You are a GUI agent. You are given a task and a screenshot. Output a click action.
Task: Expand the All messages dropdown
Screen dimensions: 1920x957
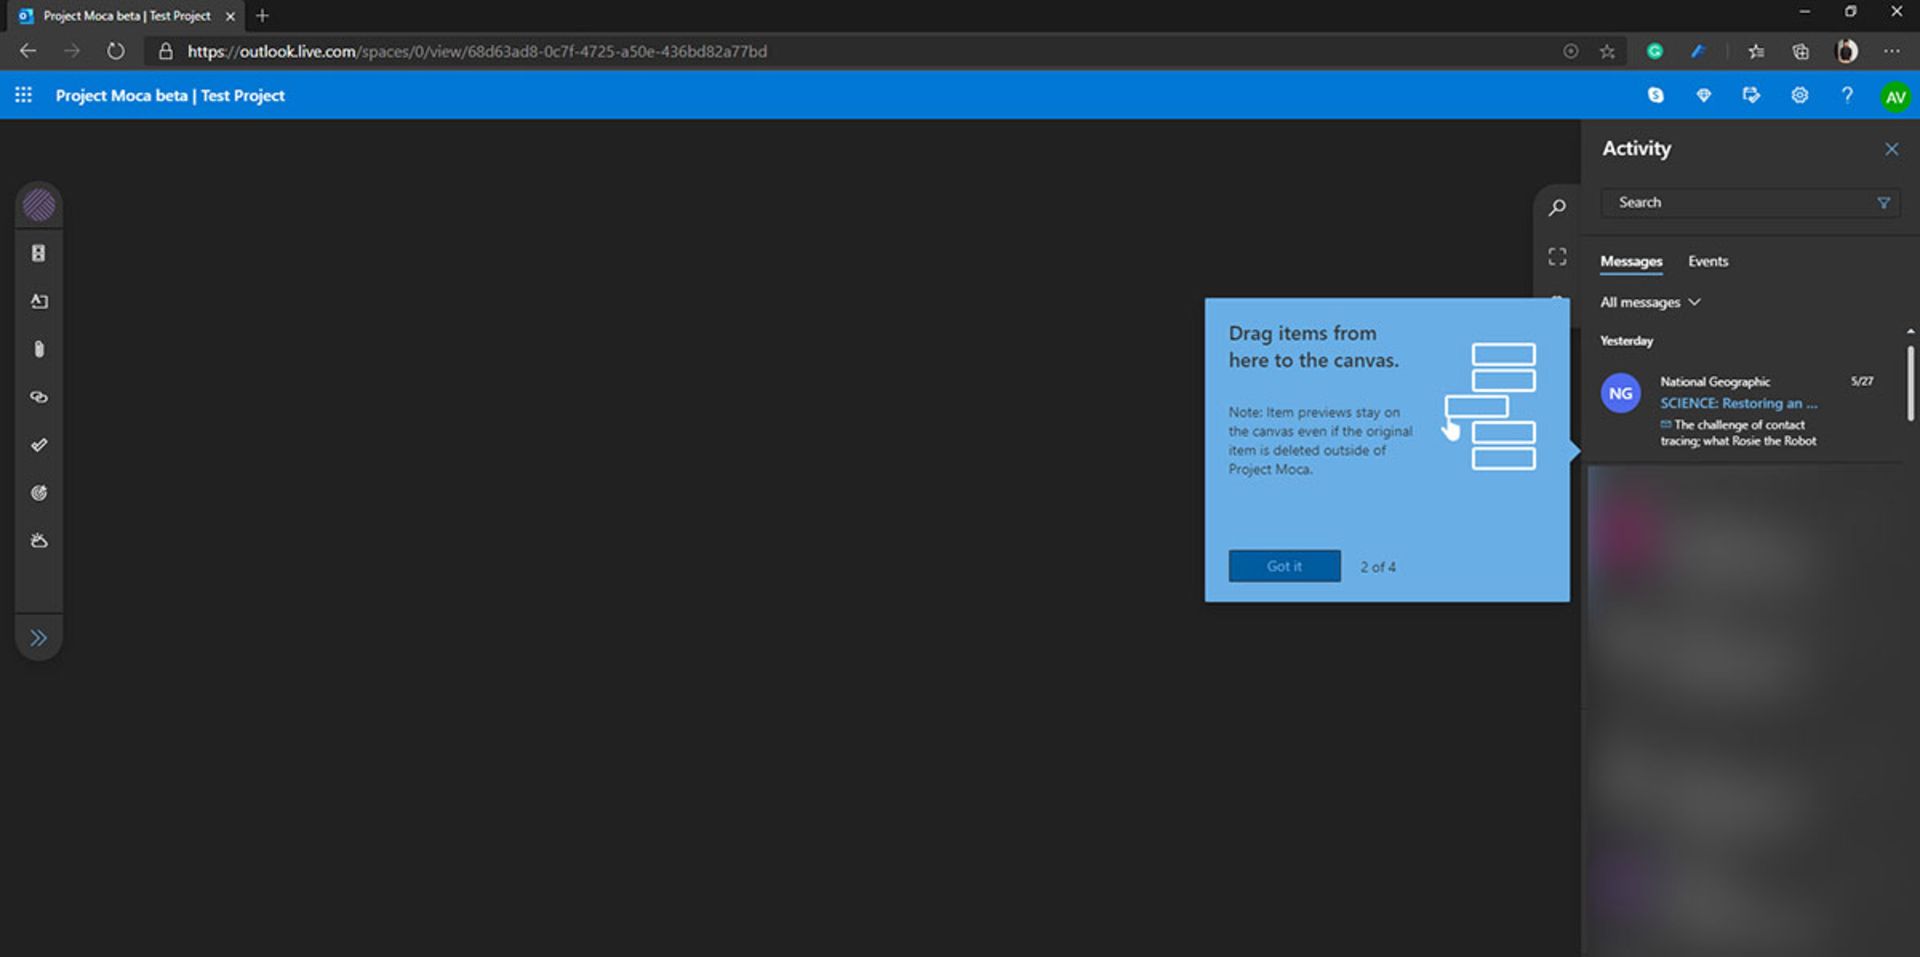pos(1650,301)
